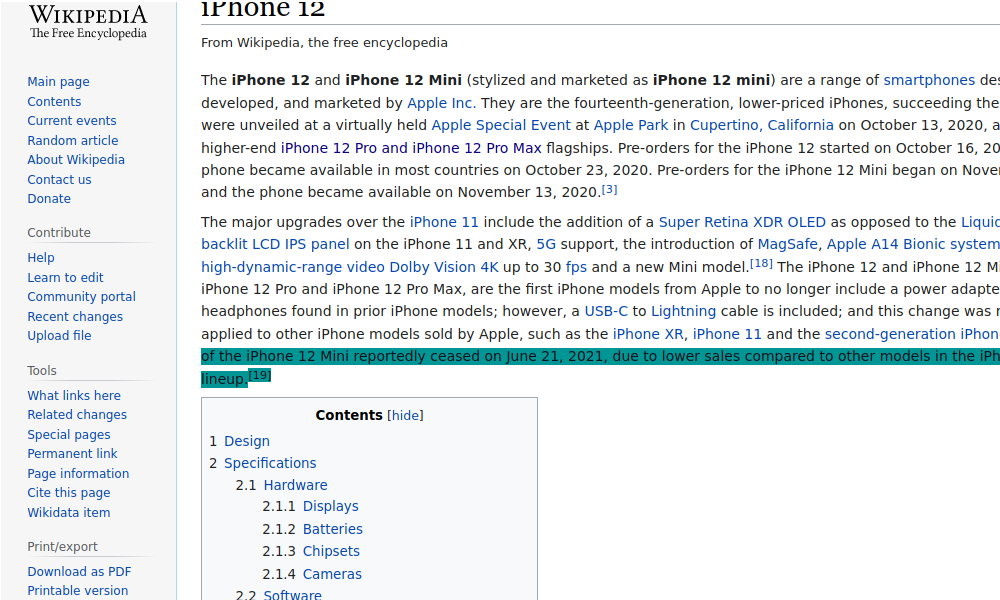Jump to Design section in contents

(x=247, y=441)
